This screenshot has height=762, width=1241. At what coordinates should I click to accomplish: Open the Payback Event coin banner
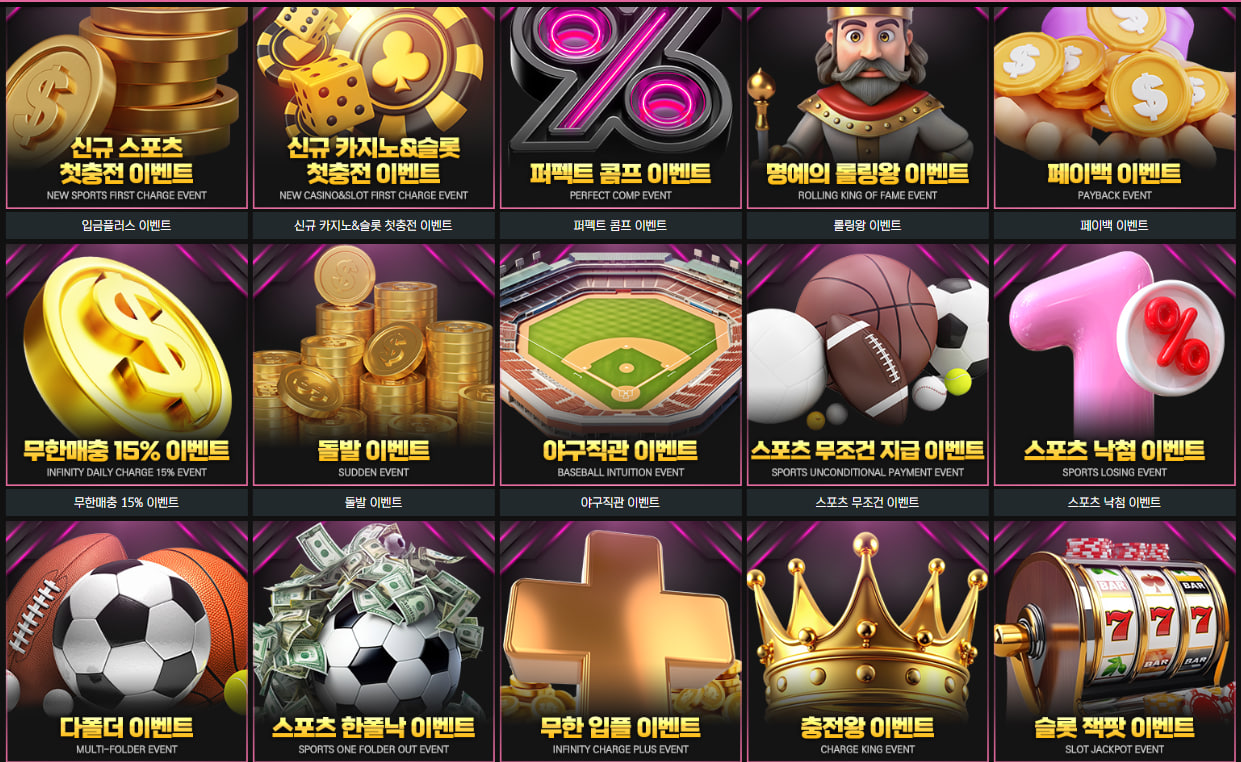[1114, 107]
